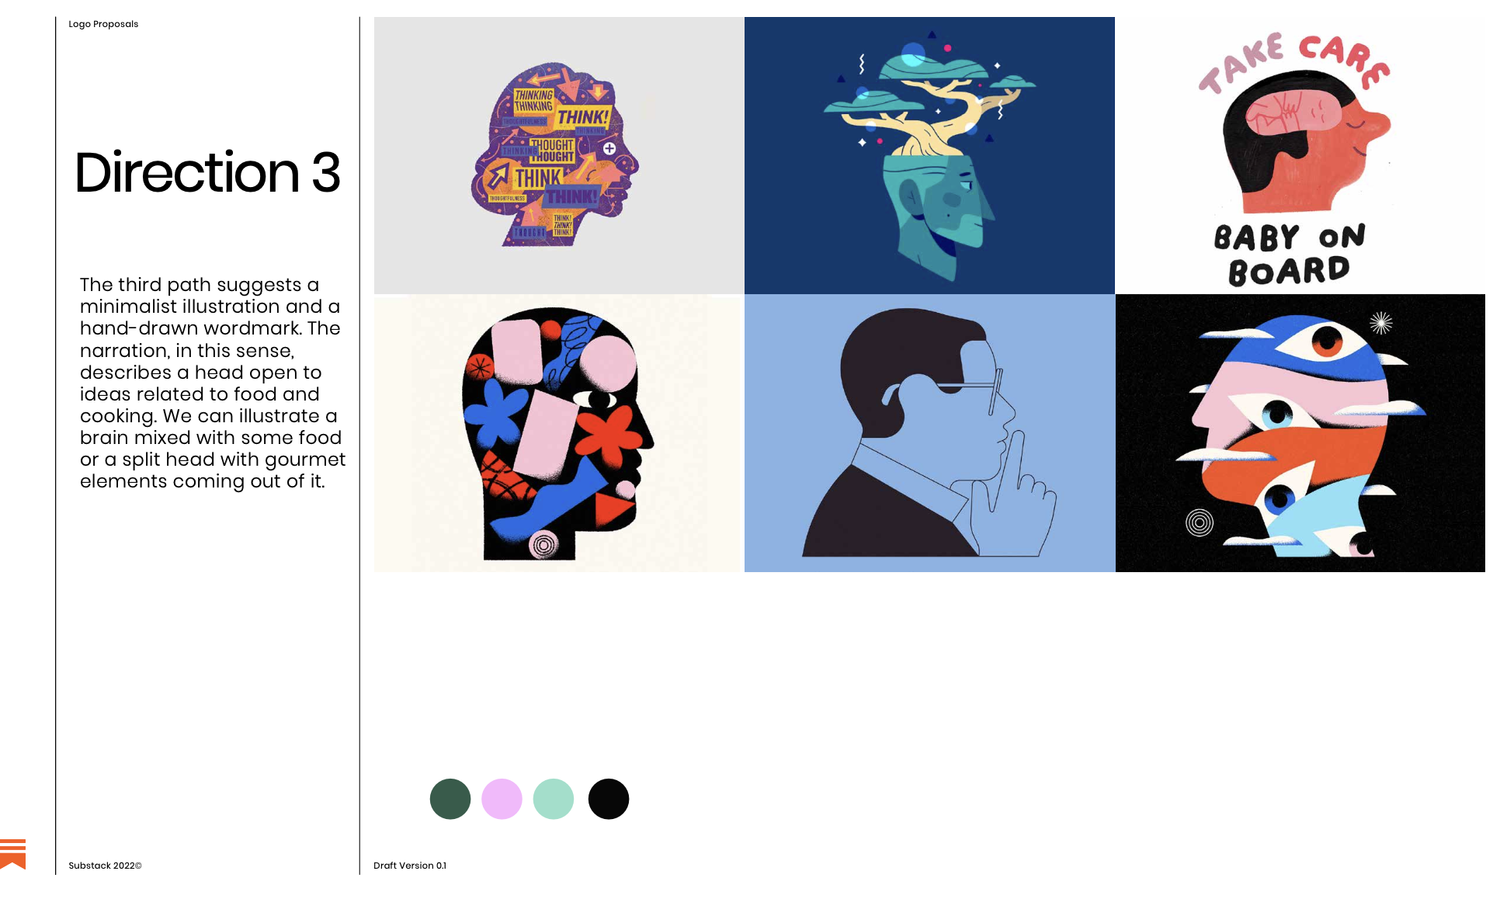
Task: Select the mint green color swatch
Action: (553, 799)
